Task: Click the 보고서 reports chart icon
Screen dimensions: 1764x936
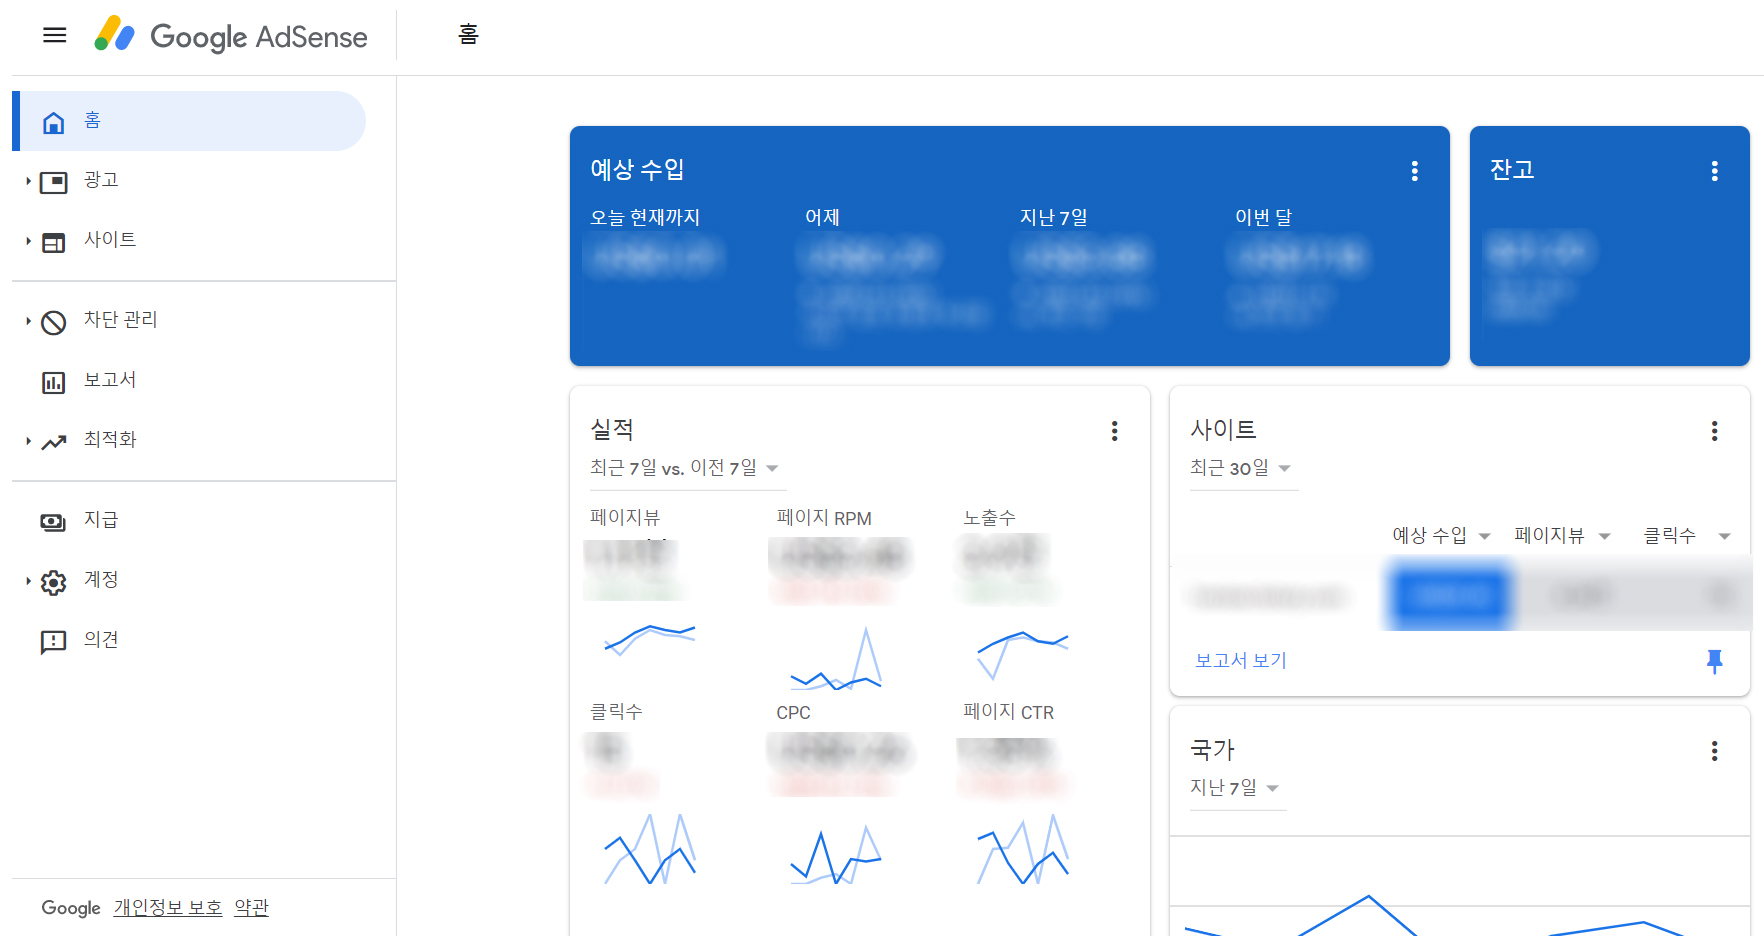Action: 54,382
